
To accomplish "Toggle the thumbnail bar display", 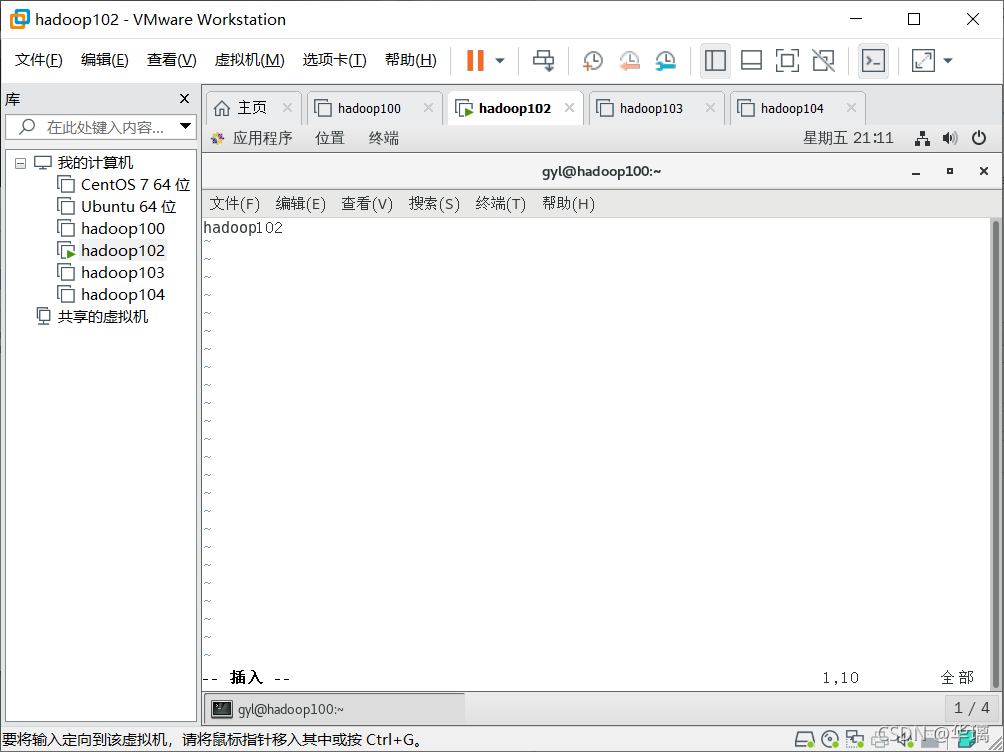I will (751, 60).
